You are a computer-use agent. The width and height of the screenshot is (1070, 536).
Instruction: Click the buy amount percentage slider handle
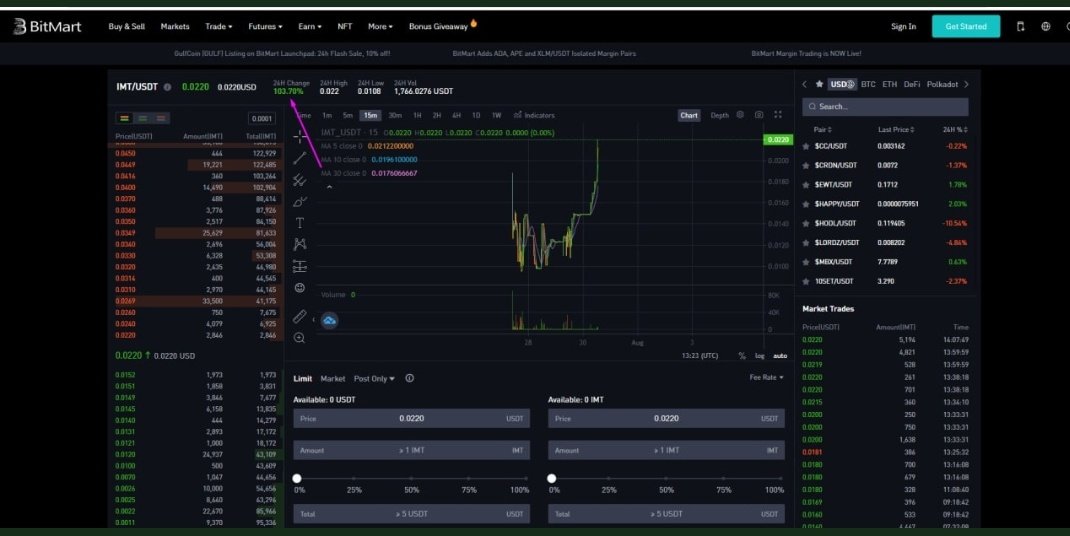[297, 479]
